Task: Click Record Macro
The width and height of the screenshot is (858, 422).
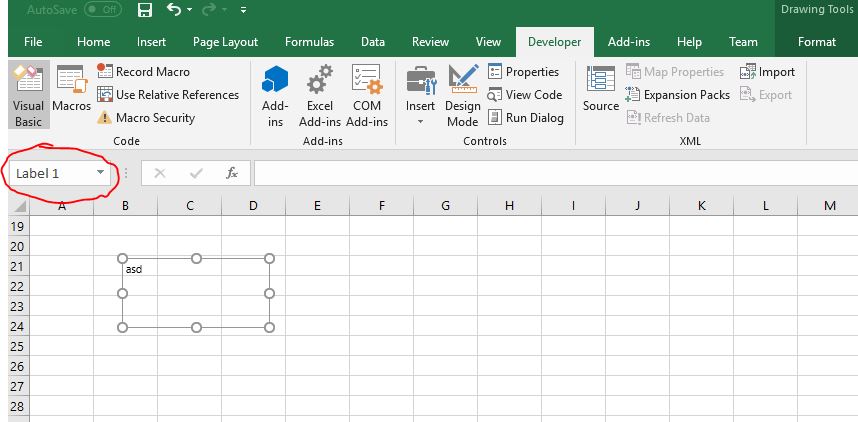Action: point(143,72)
